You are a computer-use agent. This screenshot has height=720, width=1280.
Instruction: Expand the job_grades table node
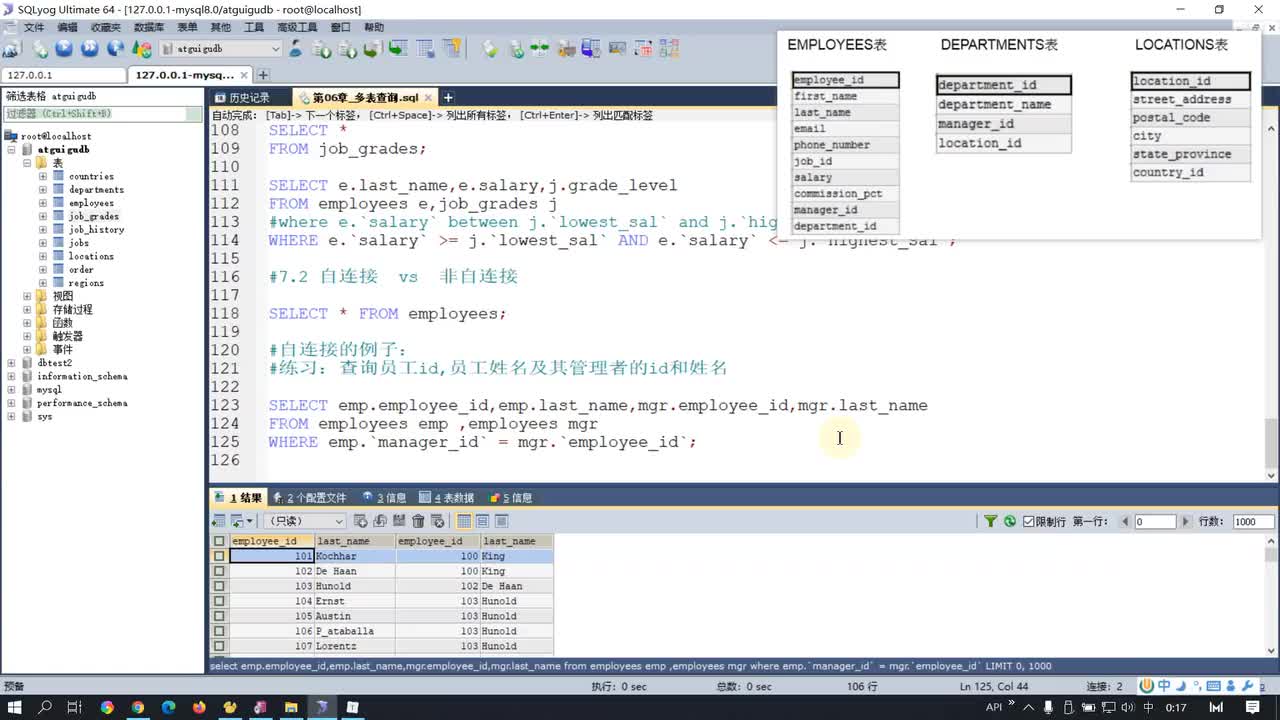pos(43,216)
